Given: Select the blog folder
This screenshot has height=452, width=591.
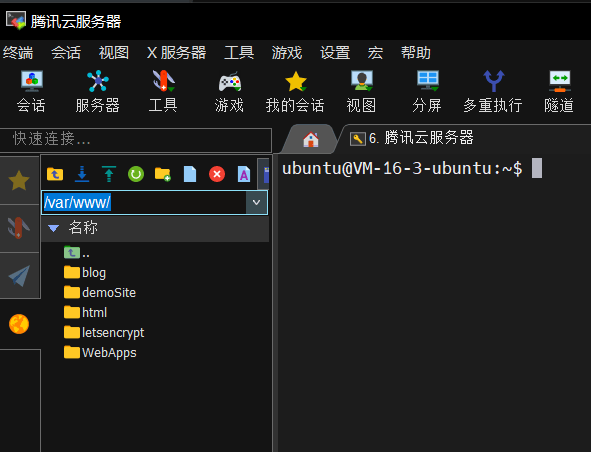Looking at the screenshot, I should click(85, 272).
